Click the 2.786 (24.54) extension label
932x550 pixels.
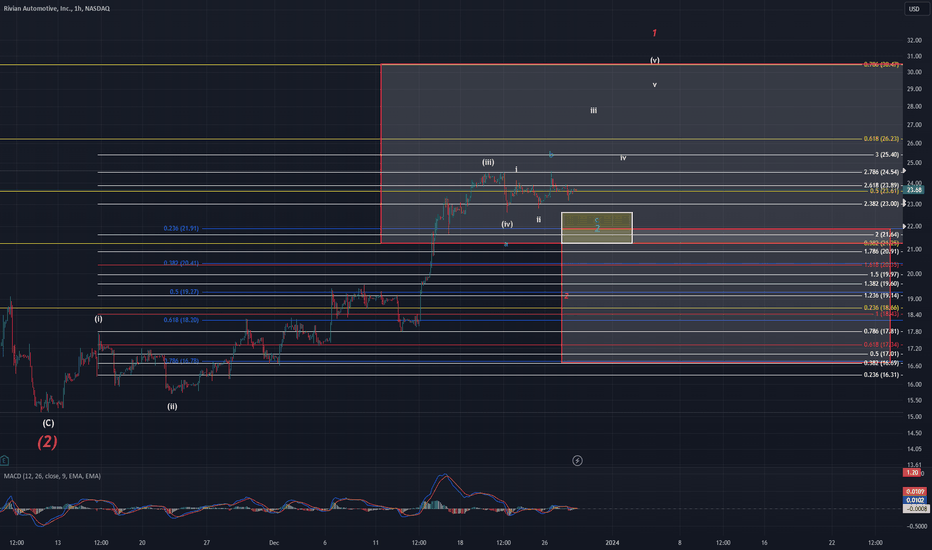(x=881, y=172)
